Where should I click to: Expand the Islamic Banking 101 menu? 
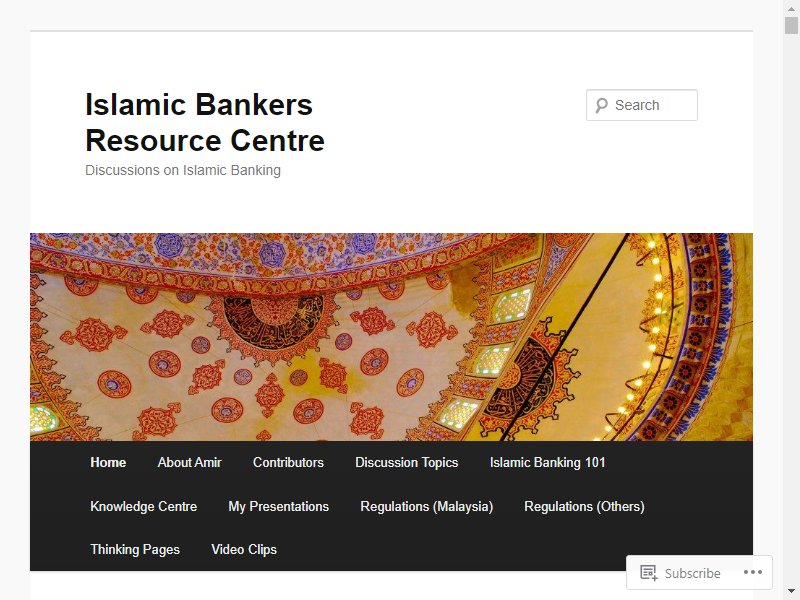[x=547, y=462]
